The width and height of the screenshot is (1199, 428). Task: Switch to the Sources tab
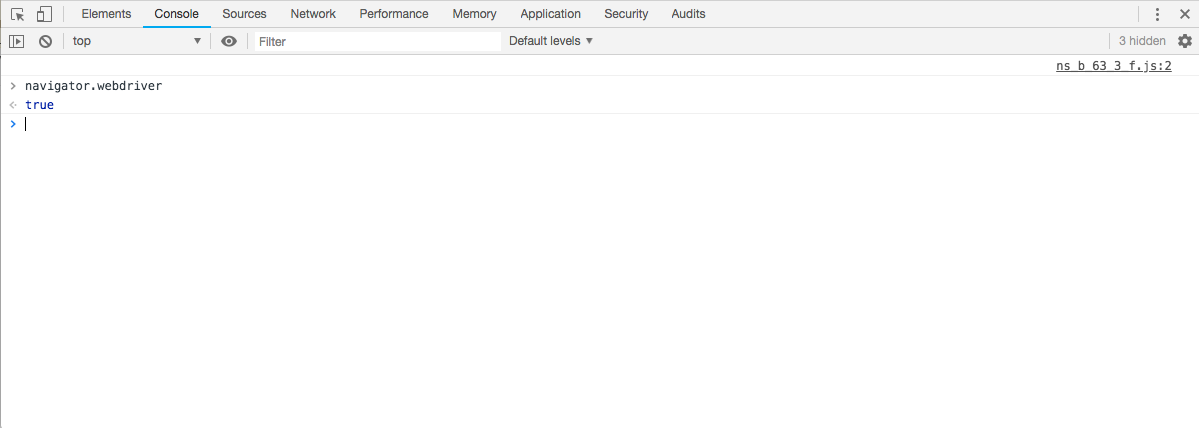tap(244, 14)
